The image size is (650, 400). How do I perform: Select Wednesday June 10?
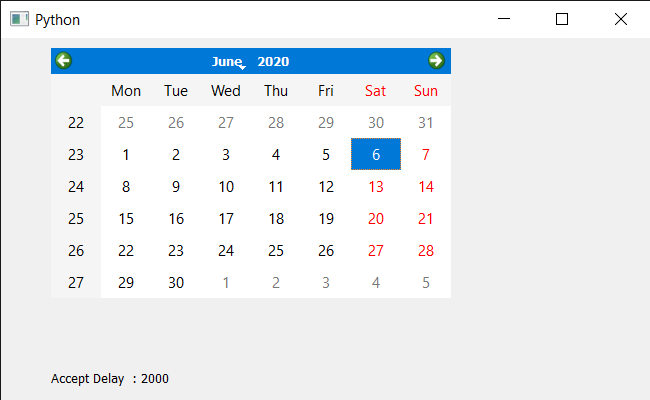tap(226, 187)
